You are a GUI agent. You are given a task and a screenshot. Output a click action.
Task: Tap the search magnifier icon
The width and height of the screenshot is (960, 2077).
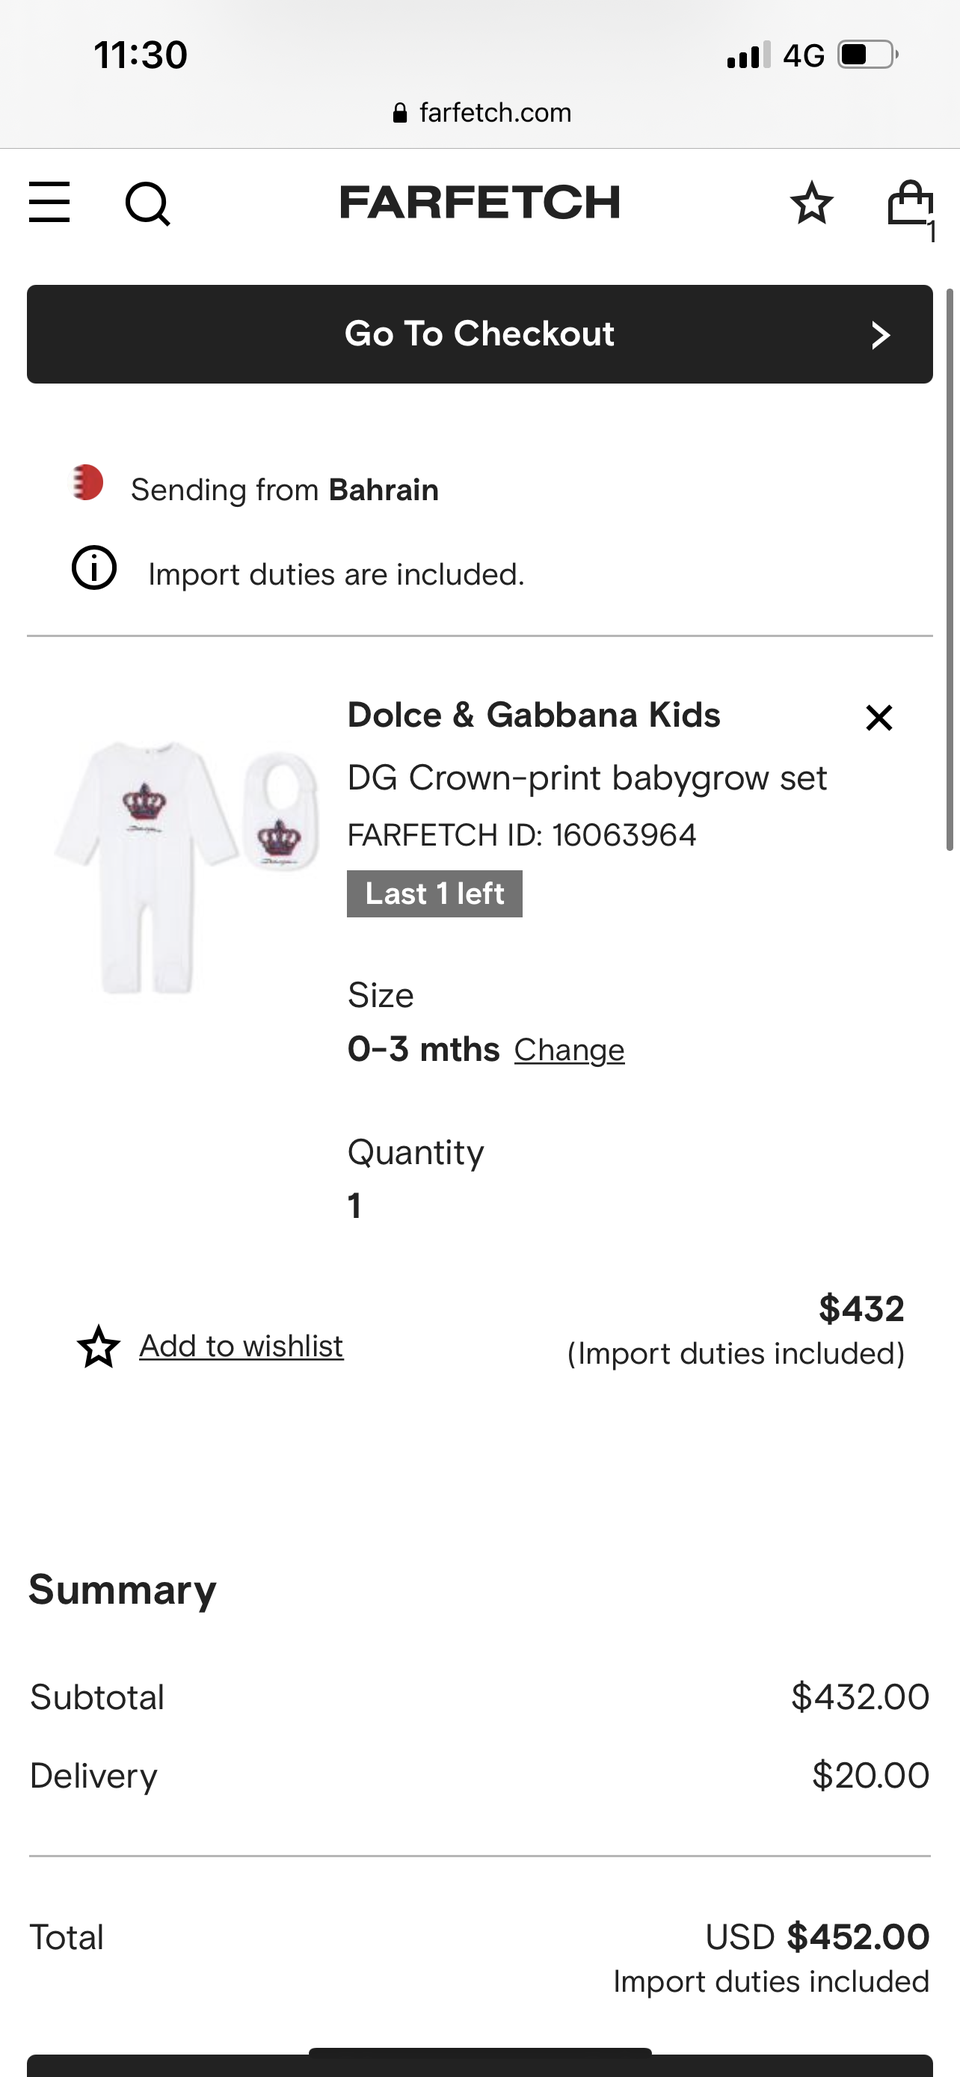coord(147,204)
